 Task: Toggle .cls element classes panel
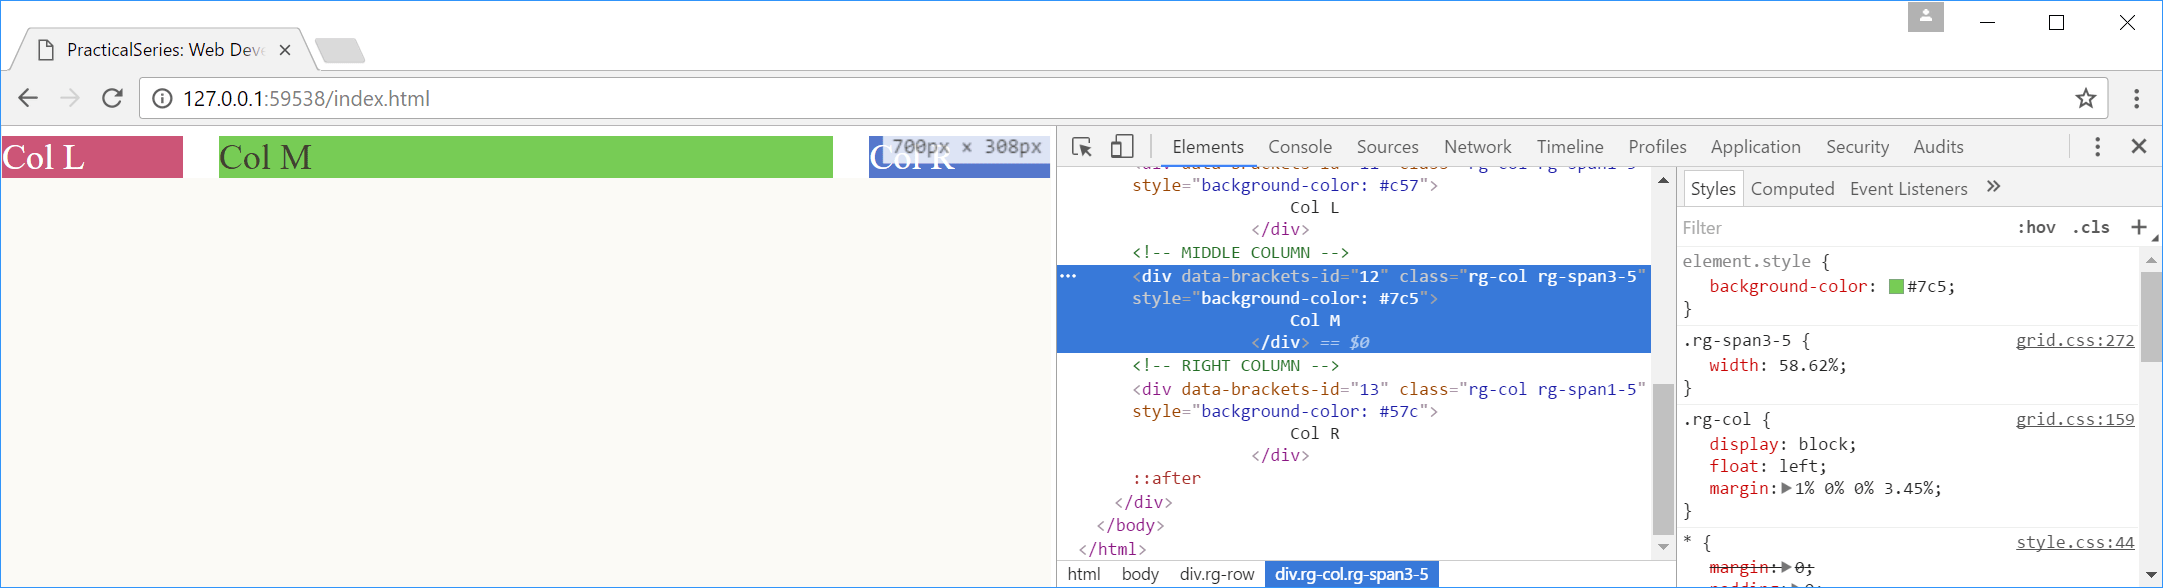[2091, 227]
